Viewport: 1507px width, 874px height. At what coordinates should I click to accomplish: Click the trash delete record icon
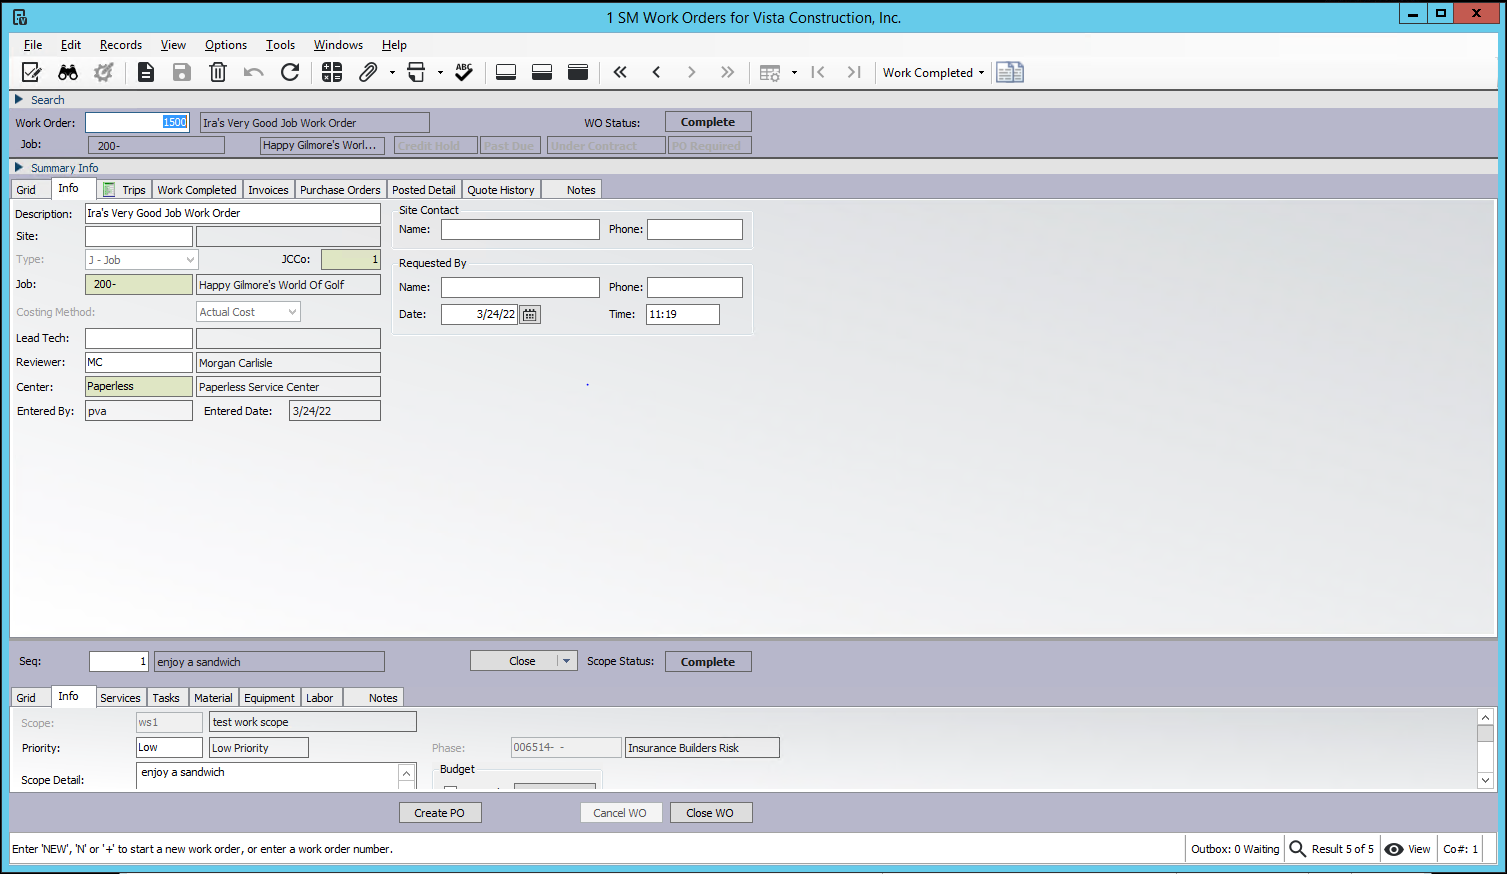[x=218, y=72]
